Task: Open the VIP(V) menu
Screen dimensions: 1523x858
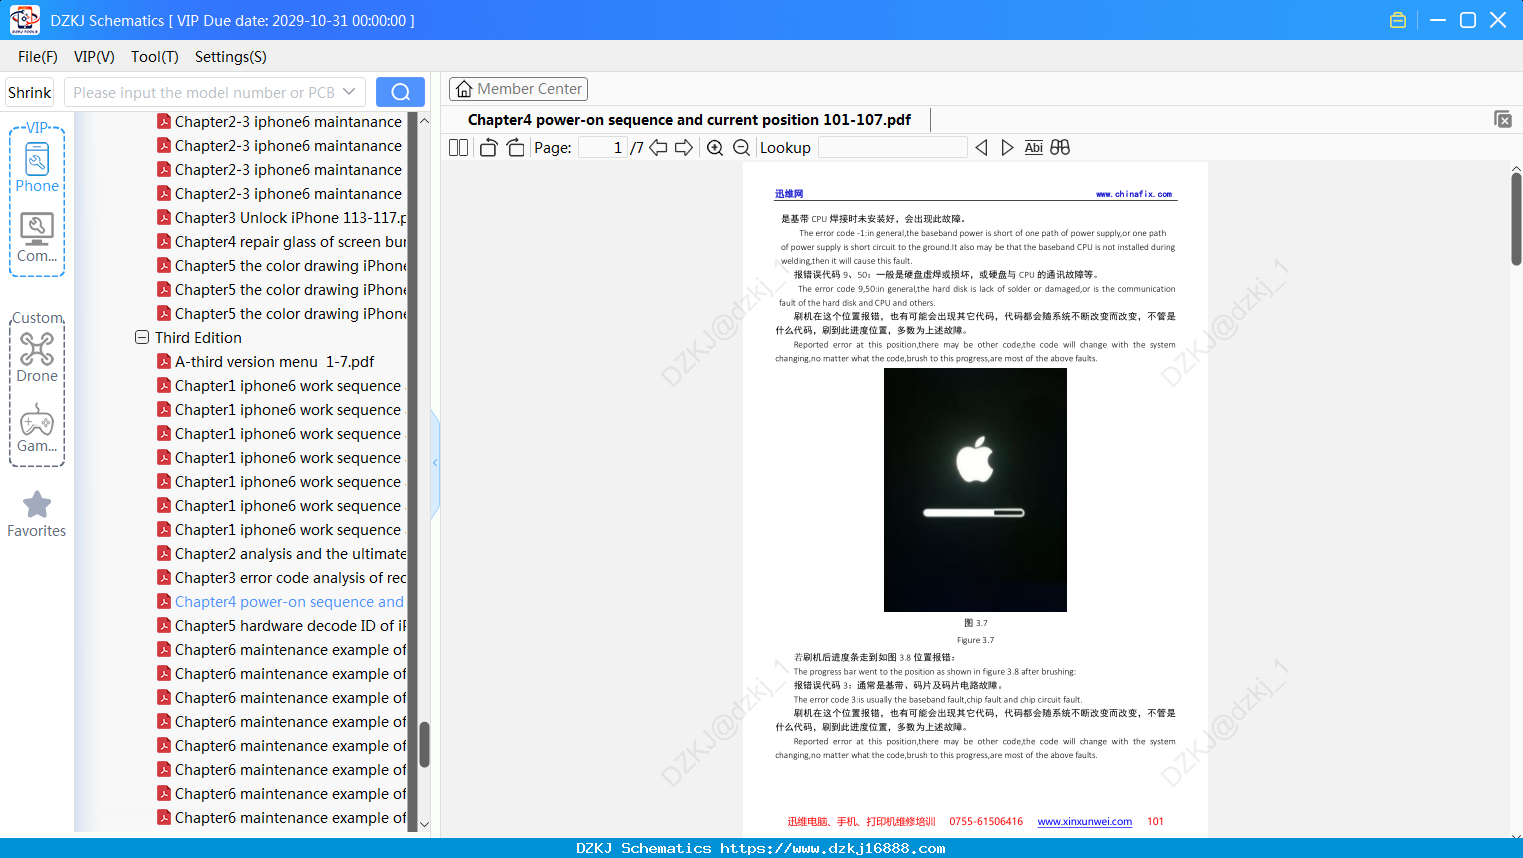Action: click(94, 57)
